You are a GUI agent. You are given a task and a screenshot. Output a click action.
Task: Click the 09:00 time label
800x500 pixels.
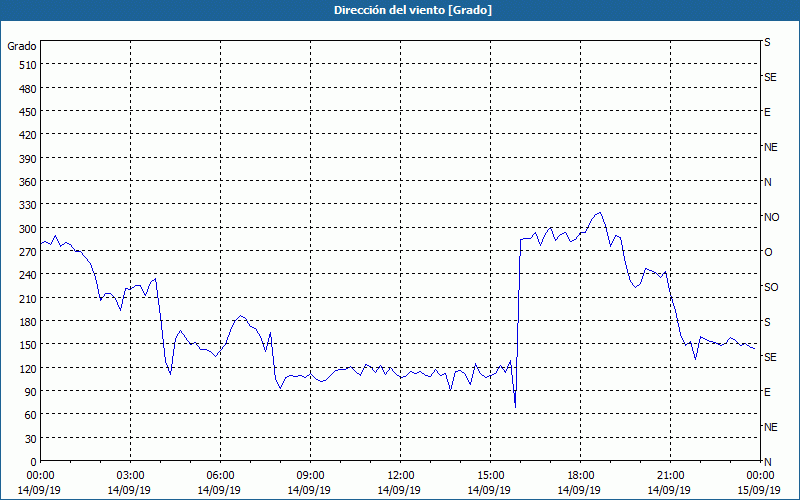point(310,476)
